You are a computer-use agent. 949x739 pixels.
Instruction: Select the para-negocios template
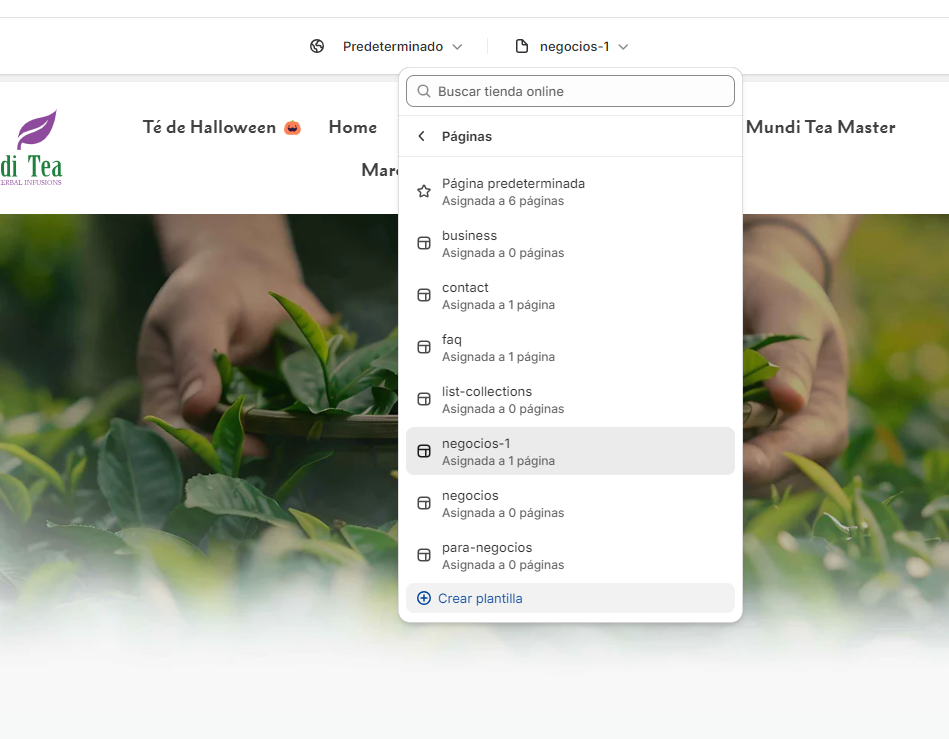(570, 556)
